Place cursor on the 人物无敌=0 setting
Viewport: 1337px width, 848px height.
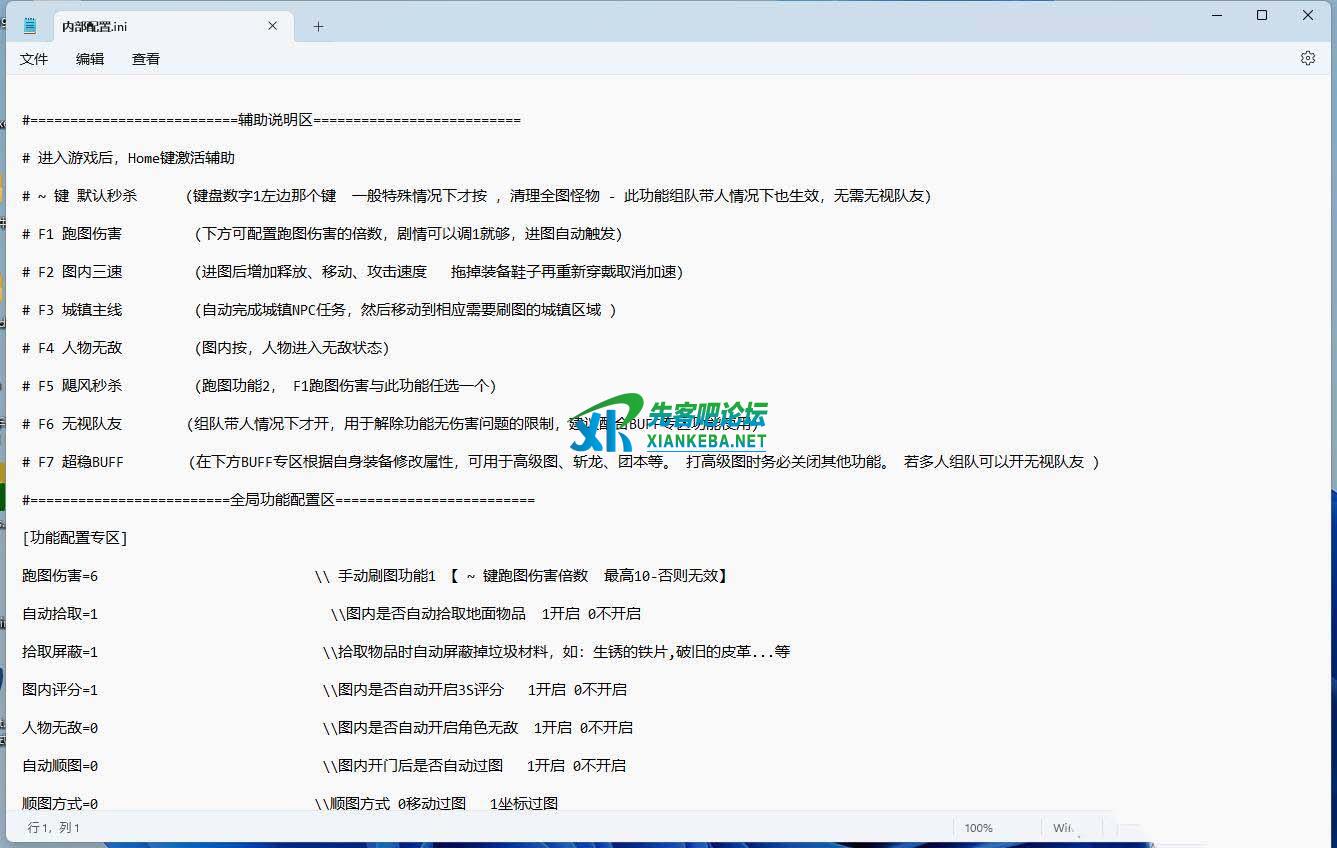pos(60,728)
